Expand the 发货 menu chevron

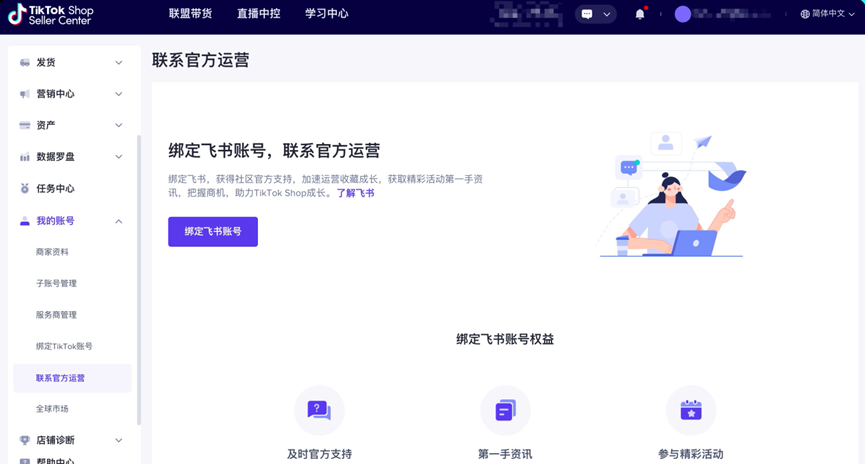click(119, 63)
